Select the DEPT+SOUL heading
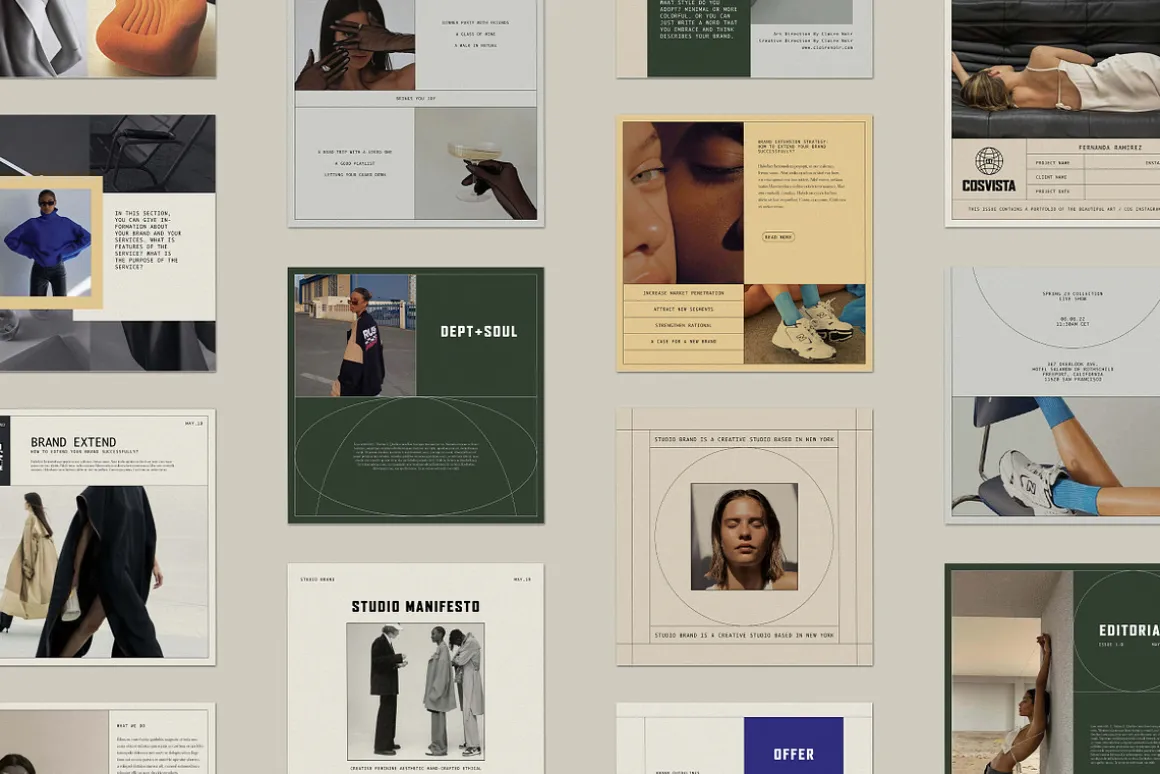The height and width of the screenshot is (774, 1160). pyautogui.click(x=479, y=332)
